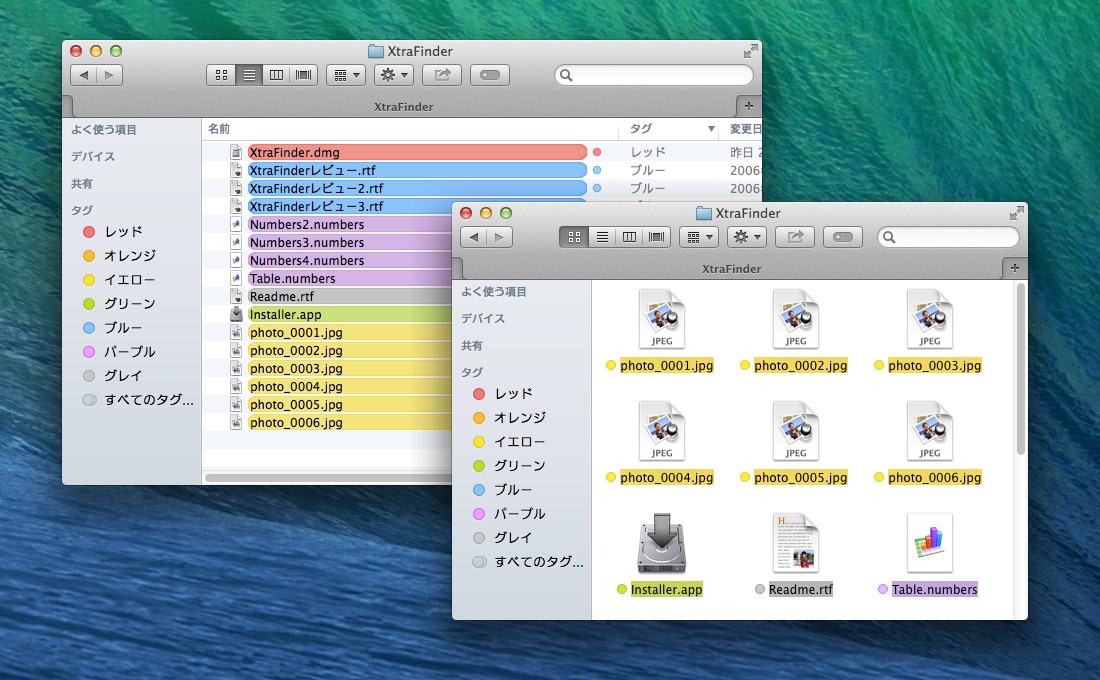Open action gear menu in rear window

[394, 75]
